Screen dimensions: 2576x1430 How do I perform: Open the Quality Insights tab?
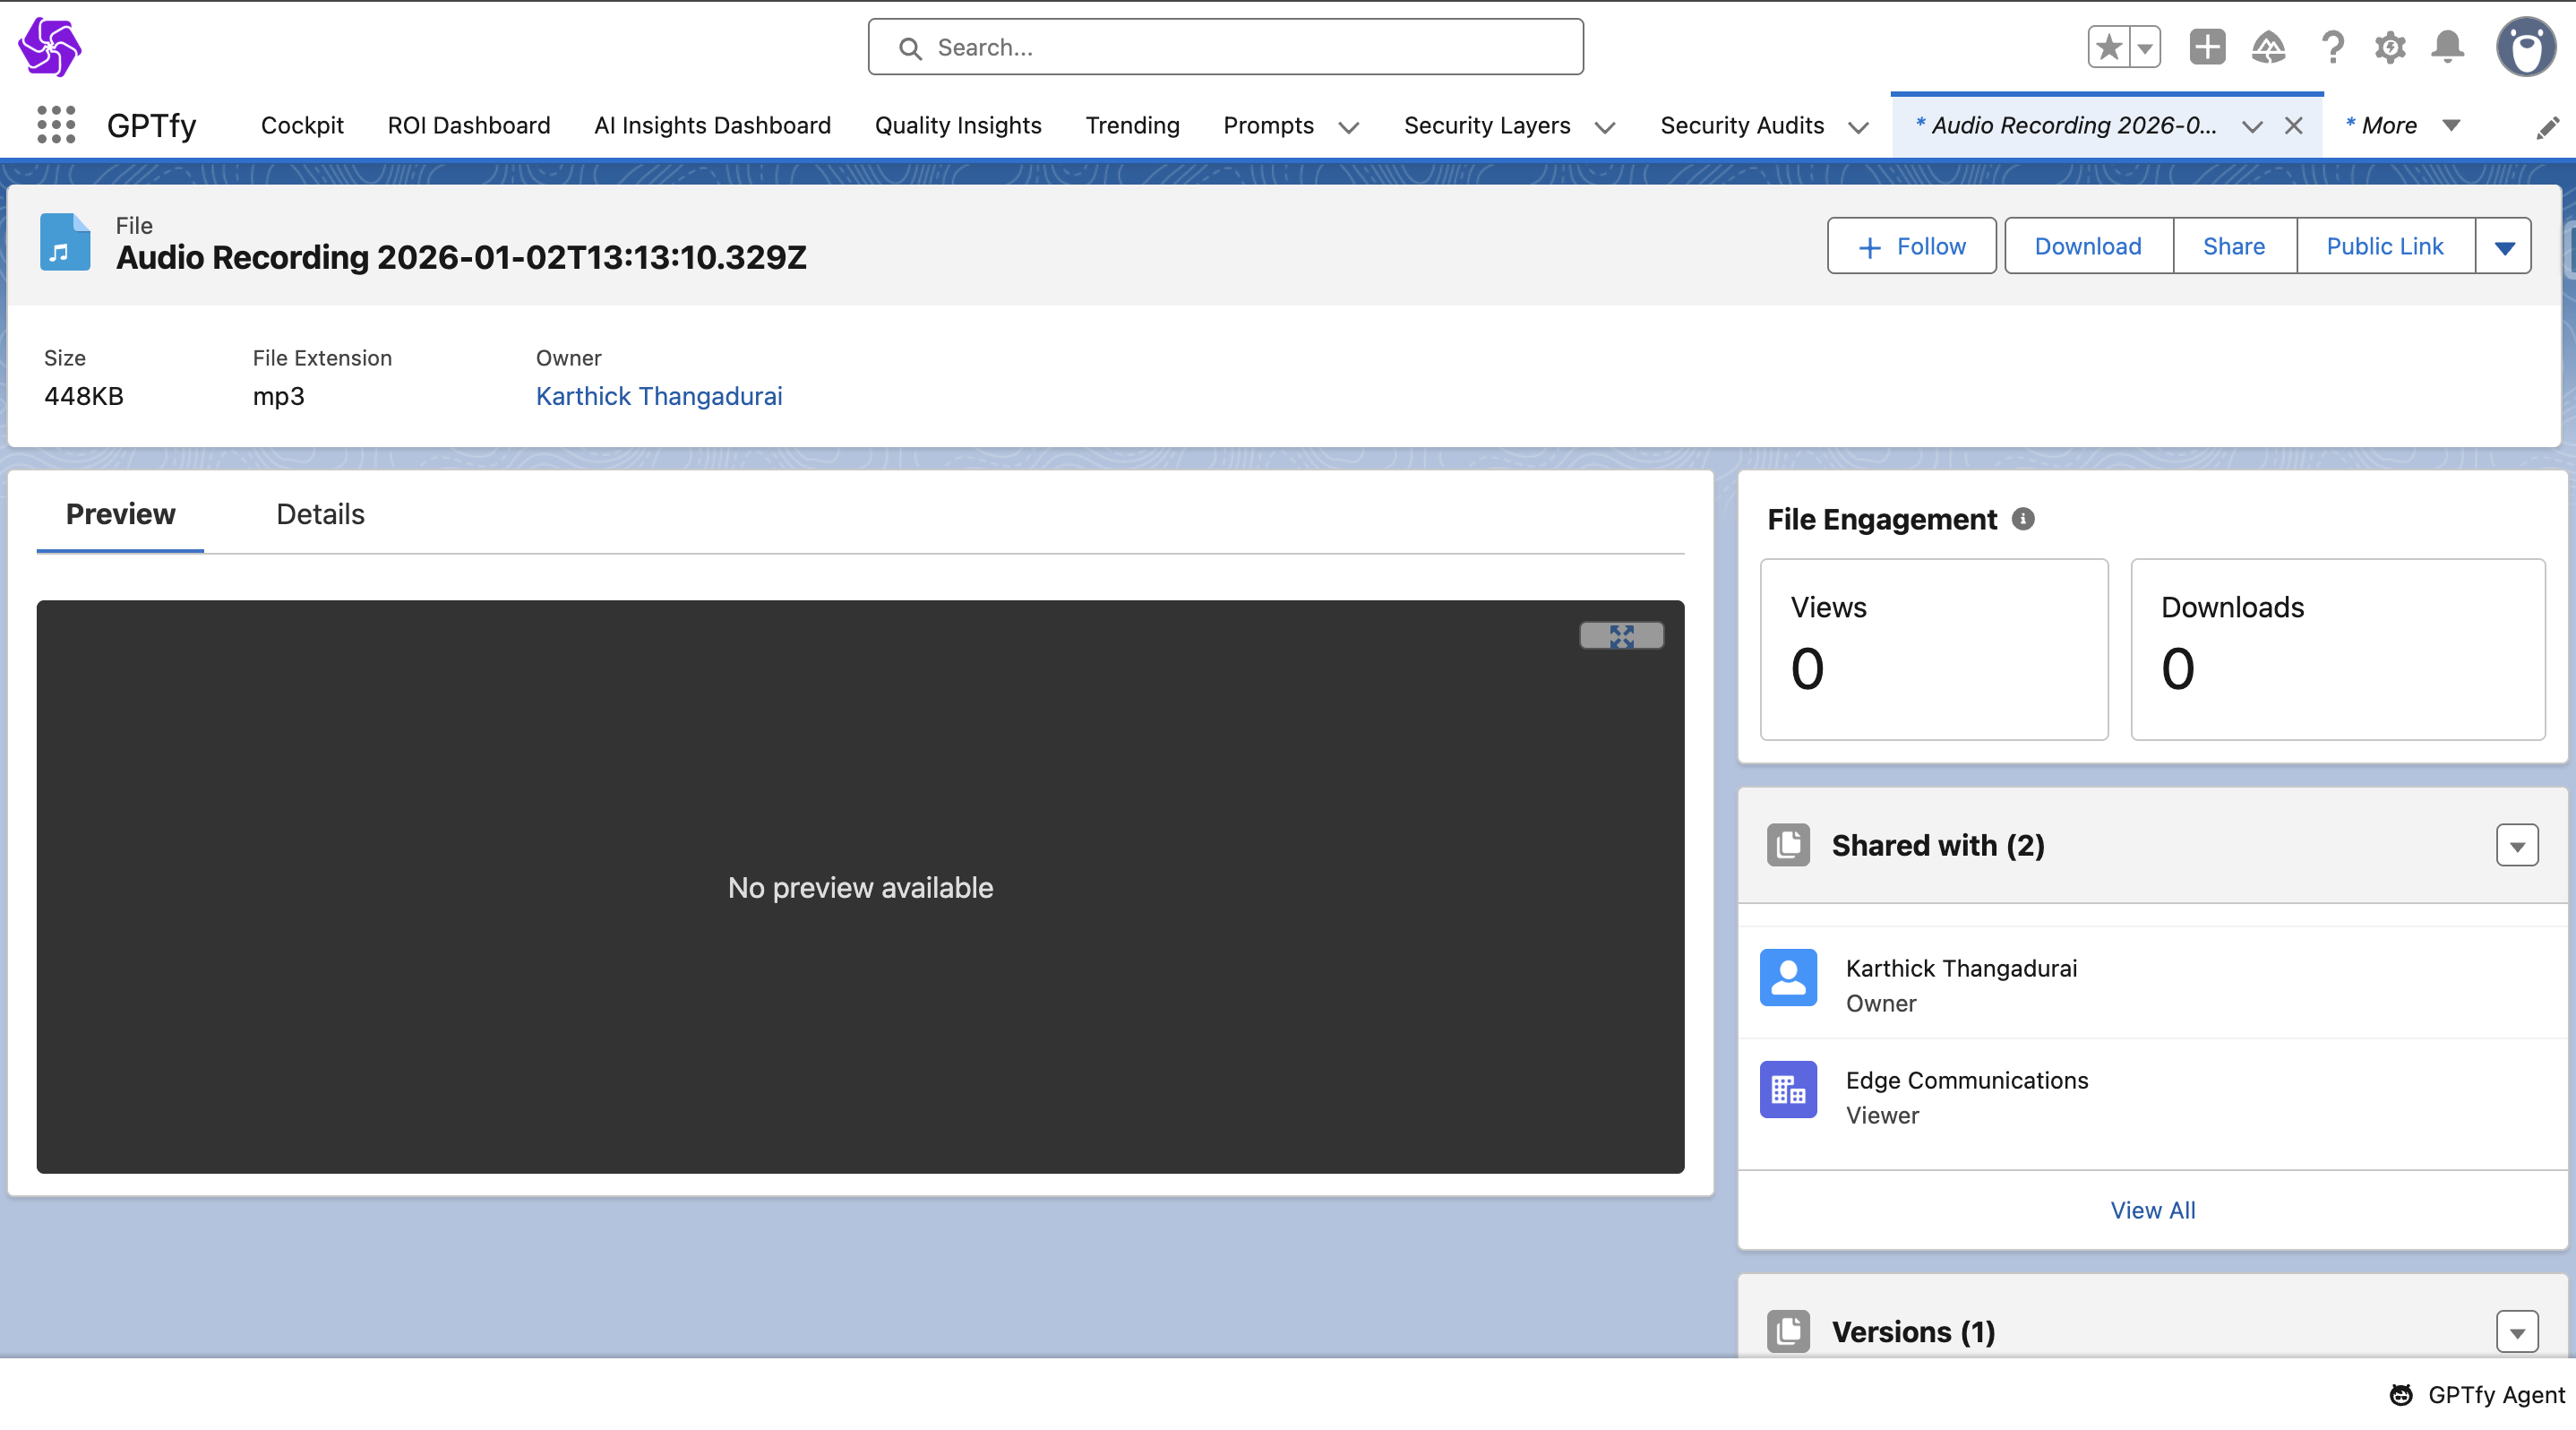[x=957, y=125]
